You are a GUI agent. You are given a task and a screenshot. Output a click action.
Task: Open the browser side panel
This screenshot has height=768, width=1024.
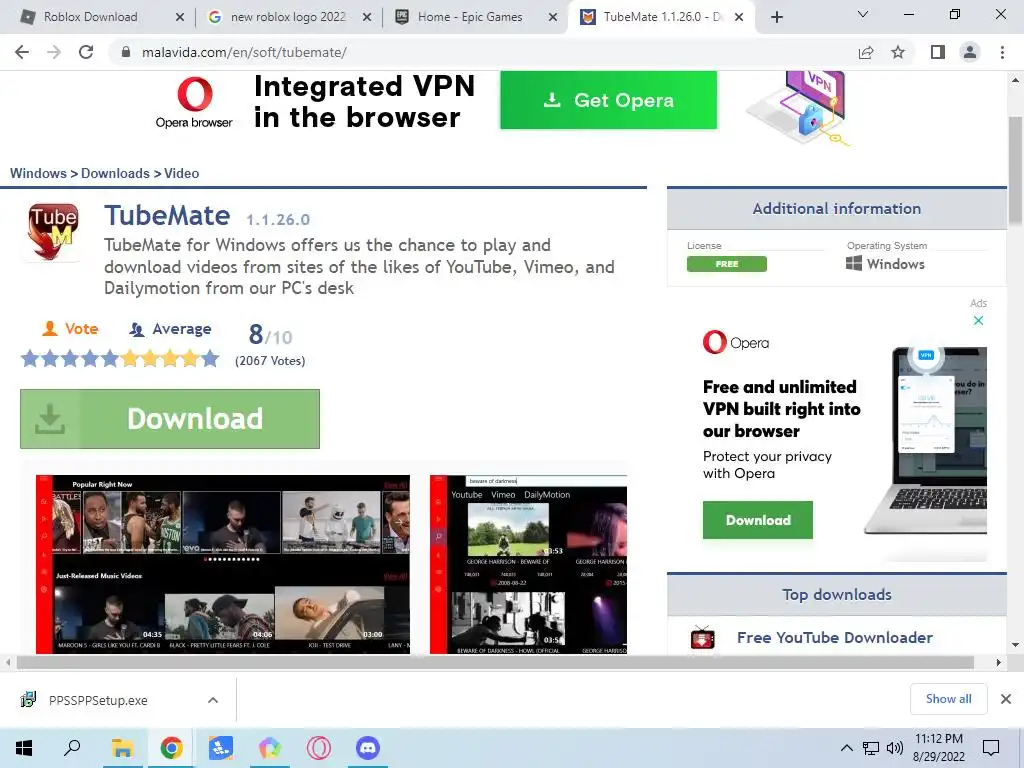[938, 52]
